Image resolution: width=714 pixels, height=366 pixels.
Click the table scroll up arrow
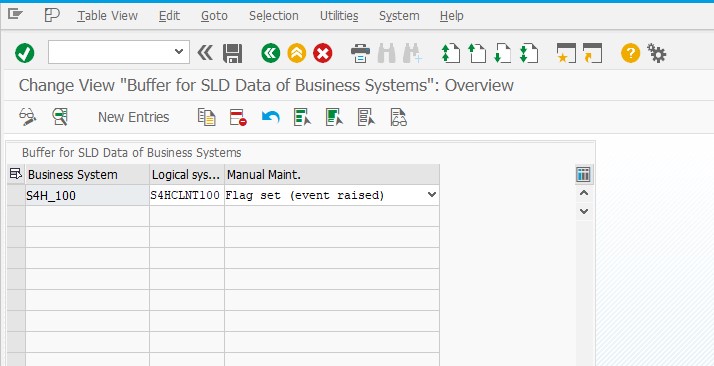pyautogui.click(x=584, y=193)
